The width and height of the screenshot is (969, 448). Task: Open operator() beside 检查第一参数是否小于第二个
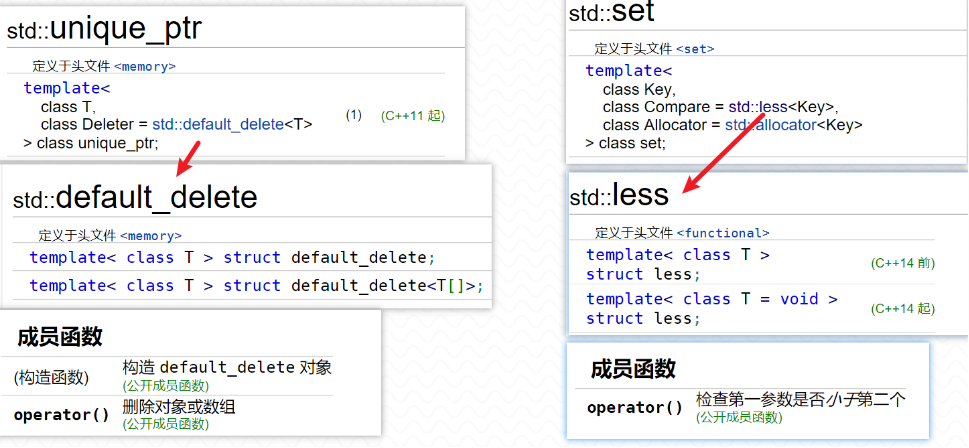635,408
